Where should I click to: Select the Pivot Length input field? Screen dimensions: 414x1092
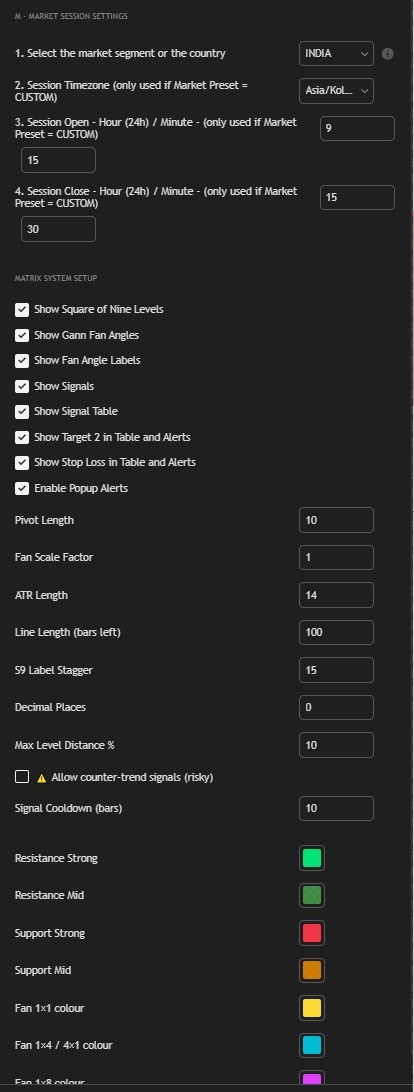coord(337,520)
